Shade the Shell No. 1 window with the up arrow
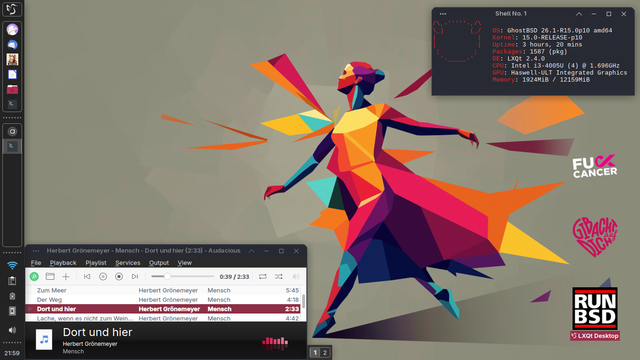The width and height of the screenshot is (640, 360). click(579, 14)
